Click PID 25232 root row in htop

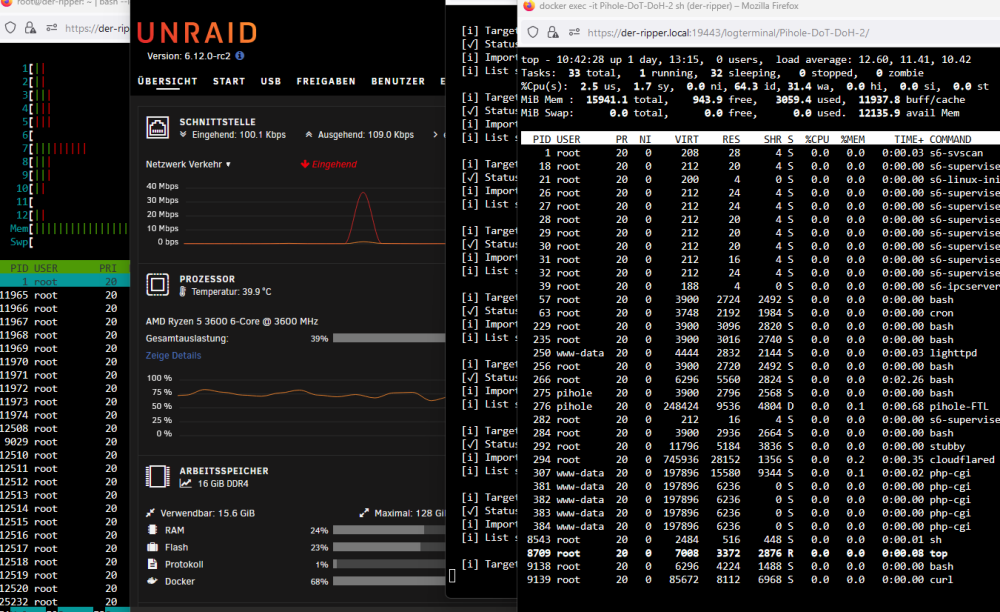coord(65,601)
